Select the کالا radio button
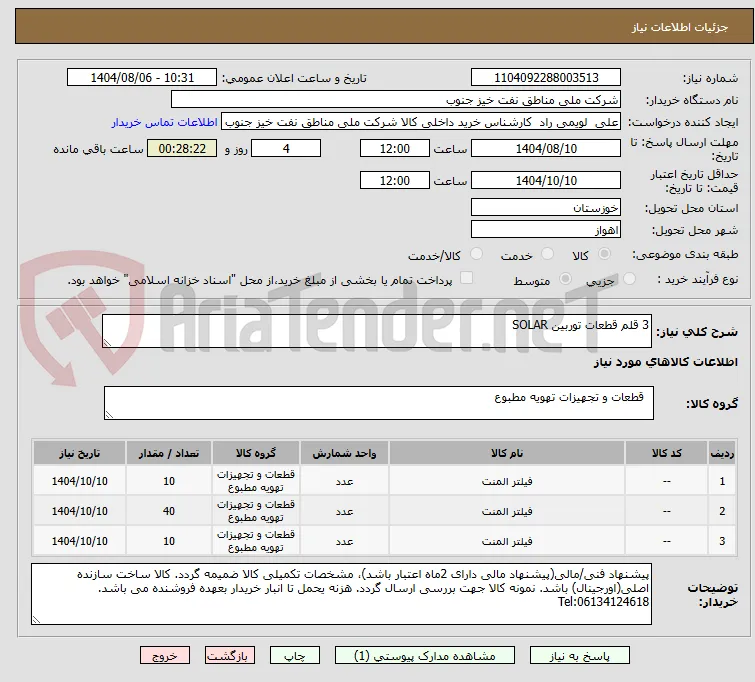 (x=604, y=254)
